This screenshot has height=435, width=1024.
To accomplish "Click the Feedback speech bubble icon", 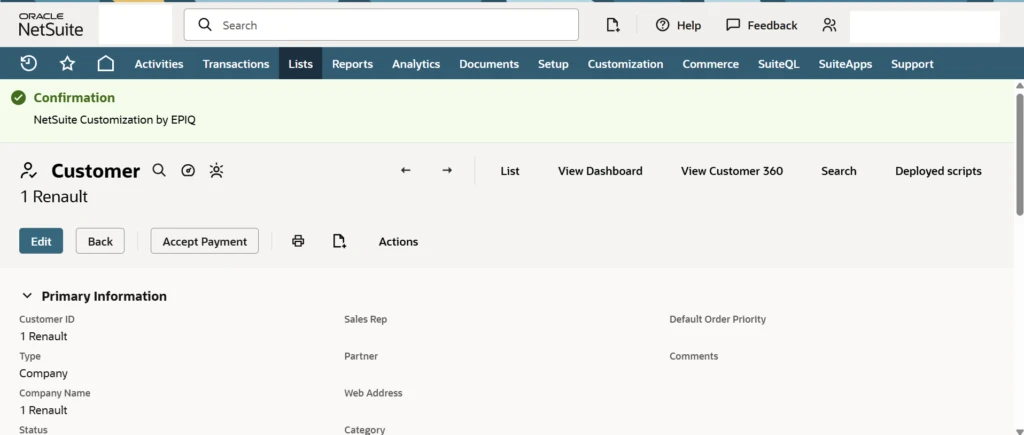I will 733,25.
